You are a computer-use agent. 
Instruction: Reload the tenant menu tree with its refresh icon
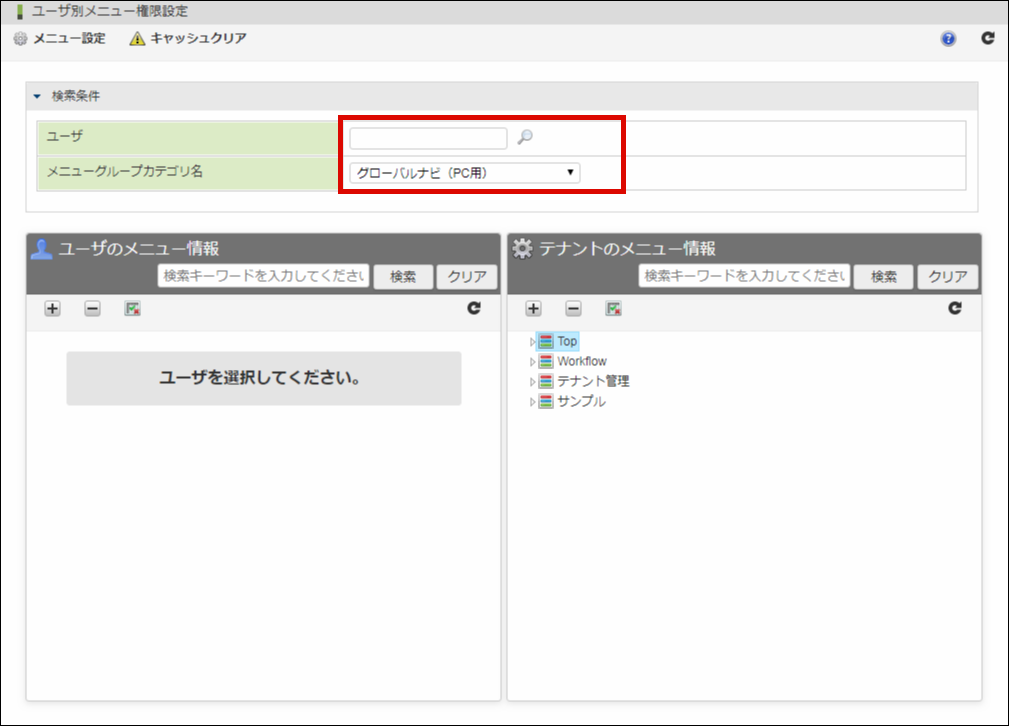click(955, 309)
